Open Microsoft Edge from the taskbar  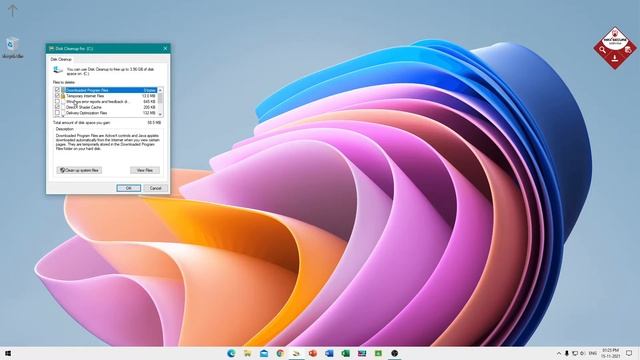click(x=231, y=353)
